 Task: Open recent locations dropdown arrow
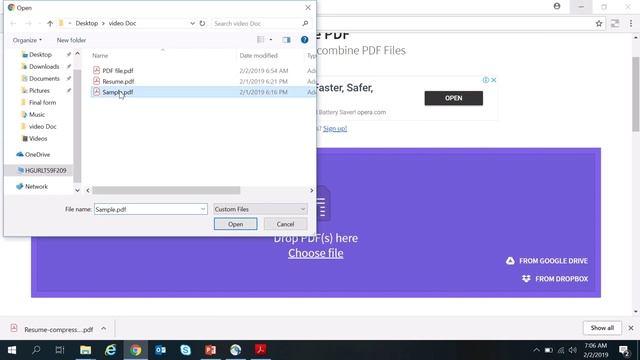(39, 24)
